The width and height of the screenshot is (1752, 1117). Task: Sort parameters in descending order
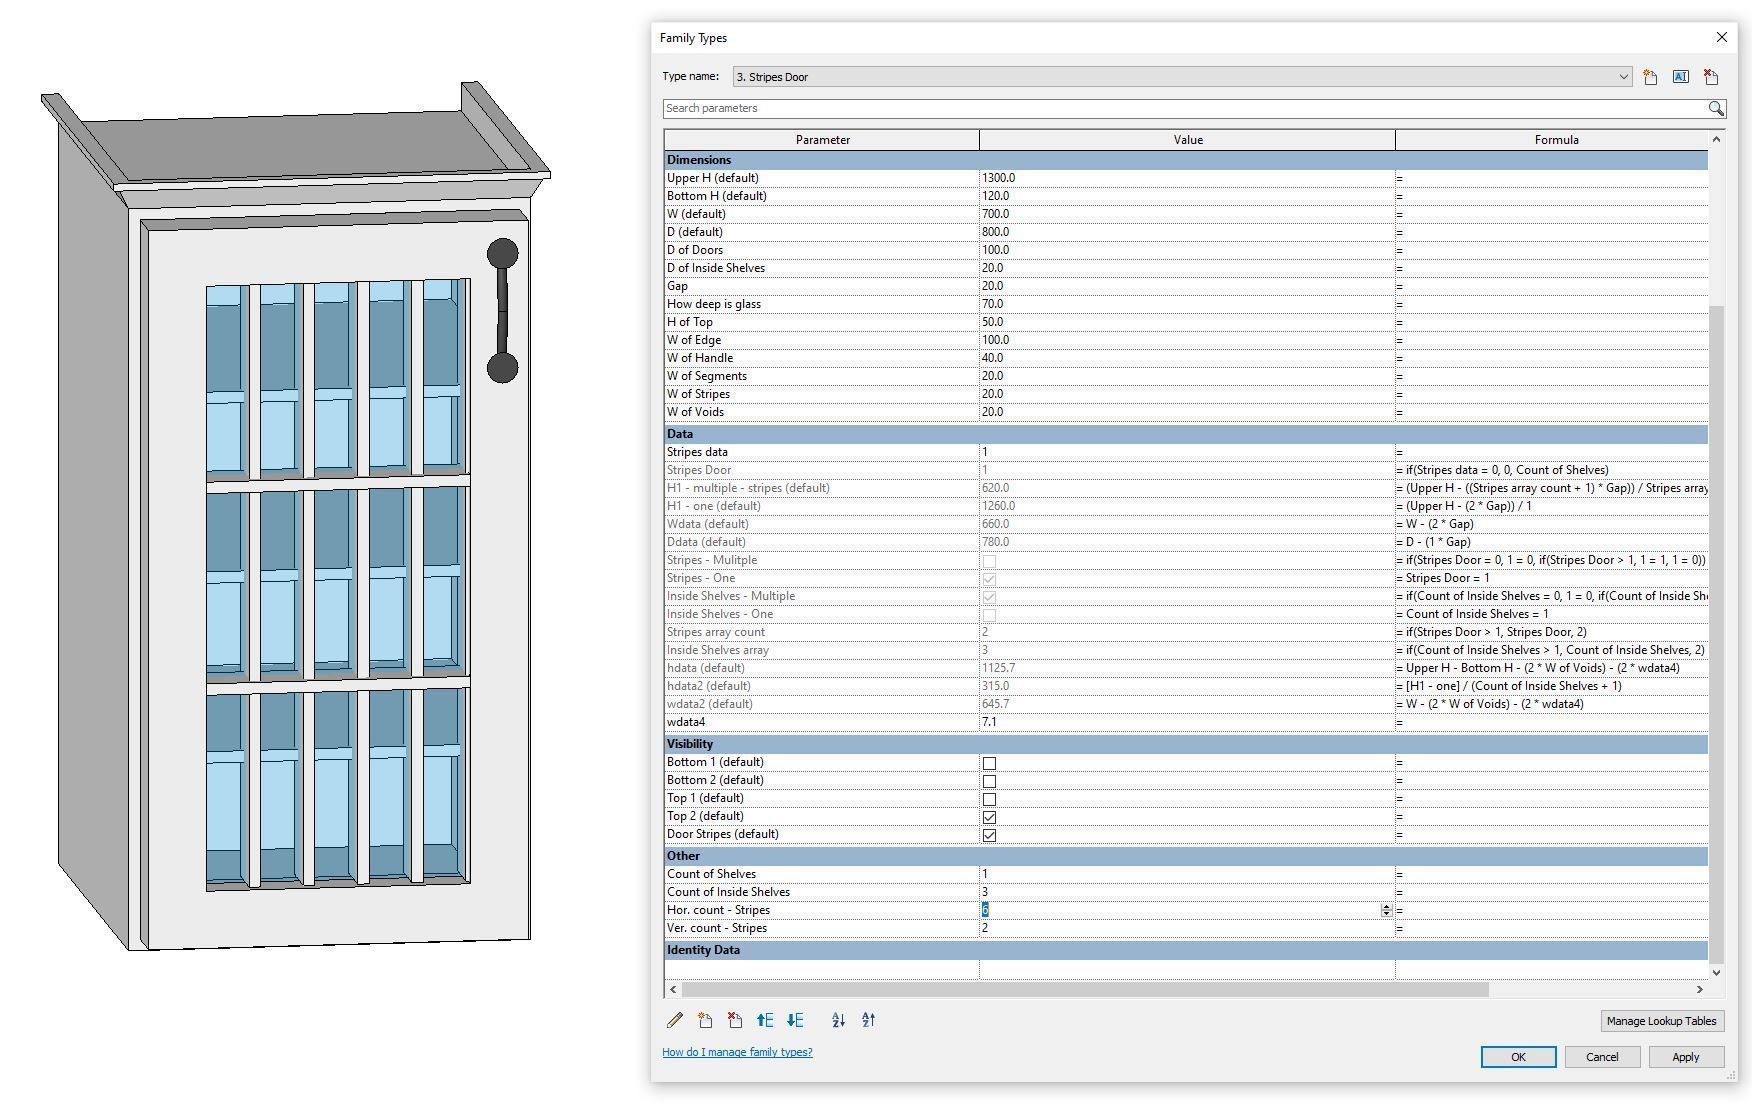[x=868, y=1020]
